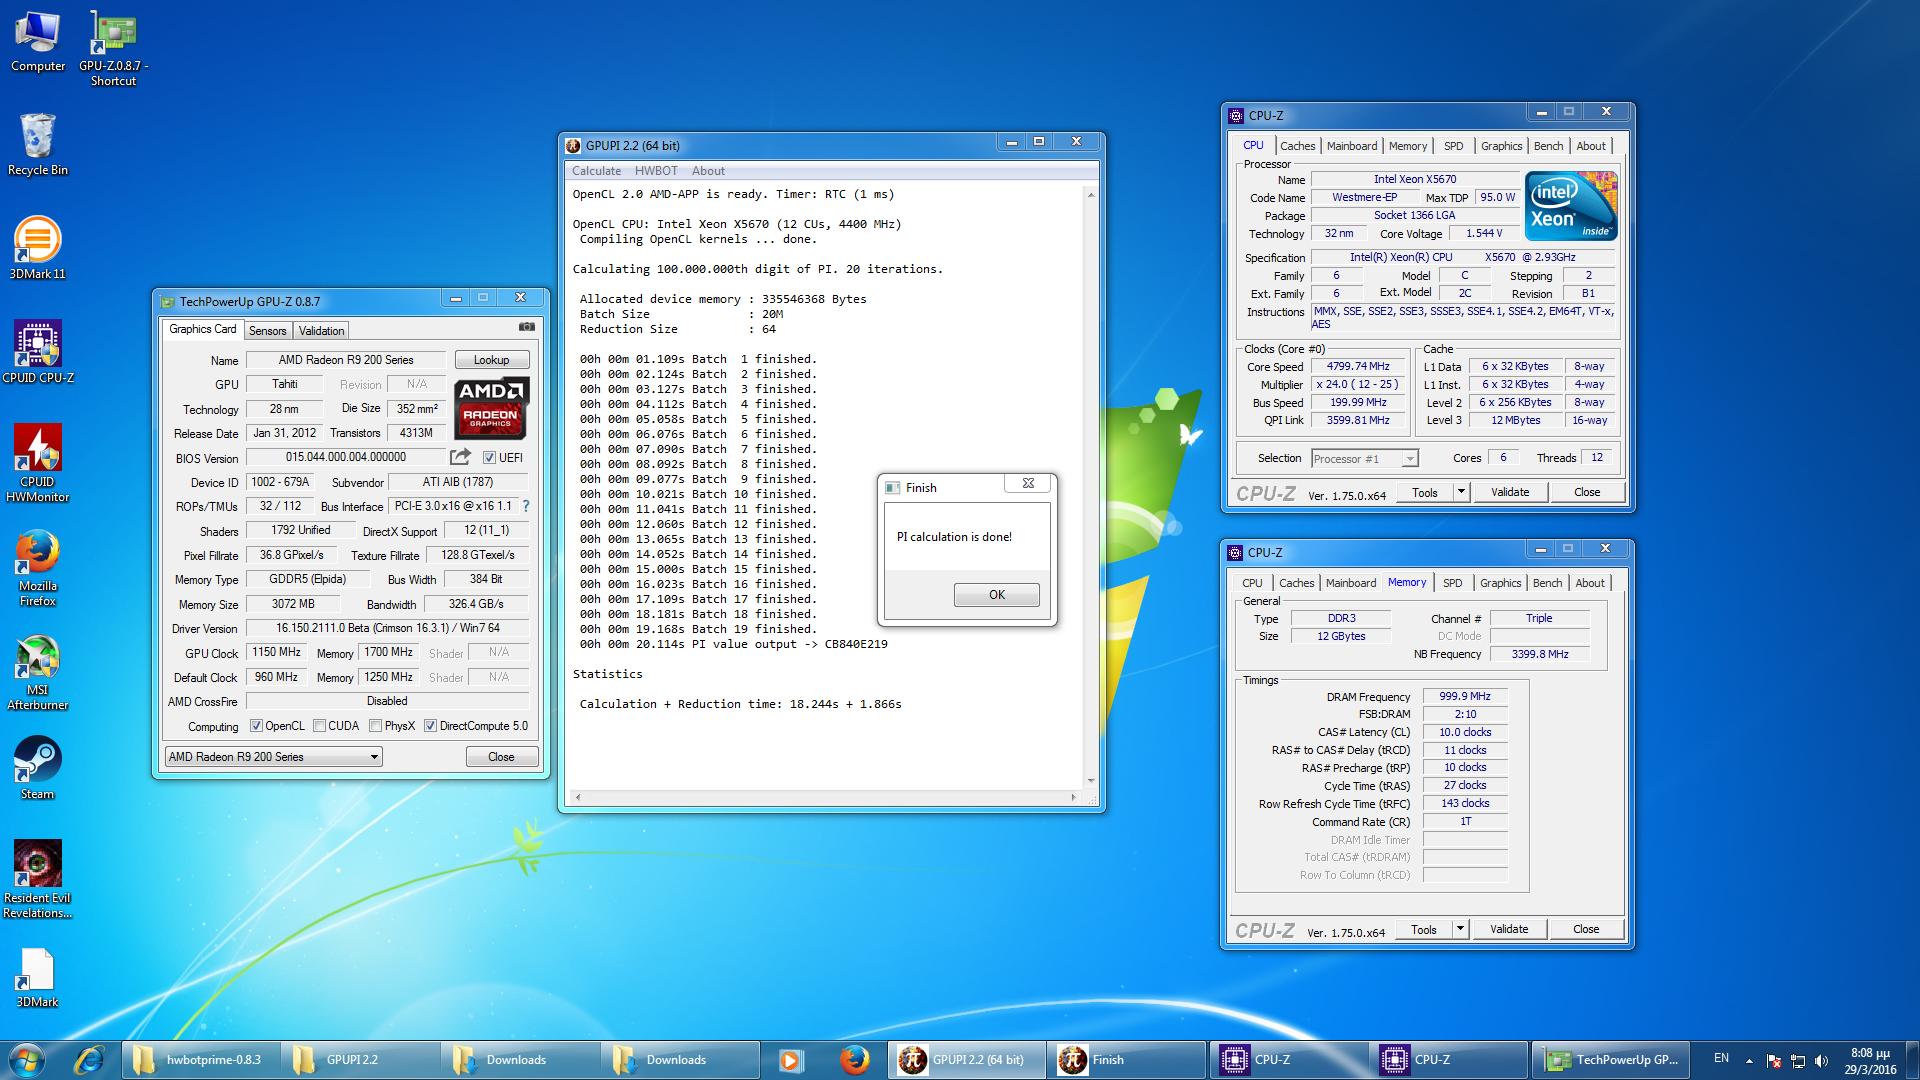Toggle the UEFI checkbox in GPU-Z

pyautogui.click(x=489, y=458)
